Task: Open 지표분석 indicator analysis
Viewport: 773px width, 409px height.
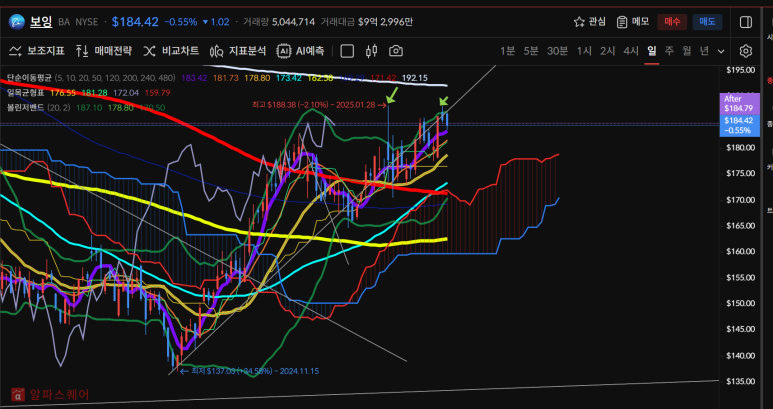Action: coord(238,51)
